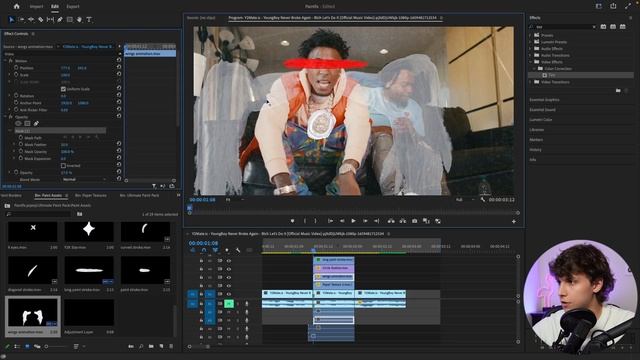Collapse the Mask (1) group
This screenshot has width=640, height=360.
(x=10, y=131)
